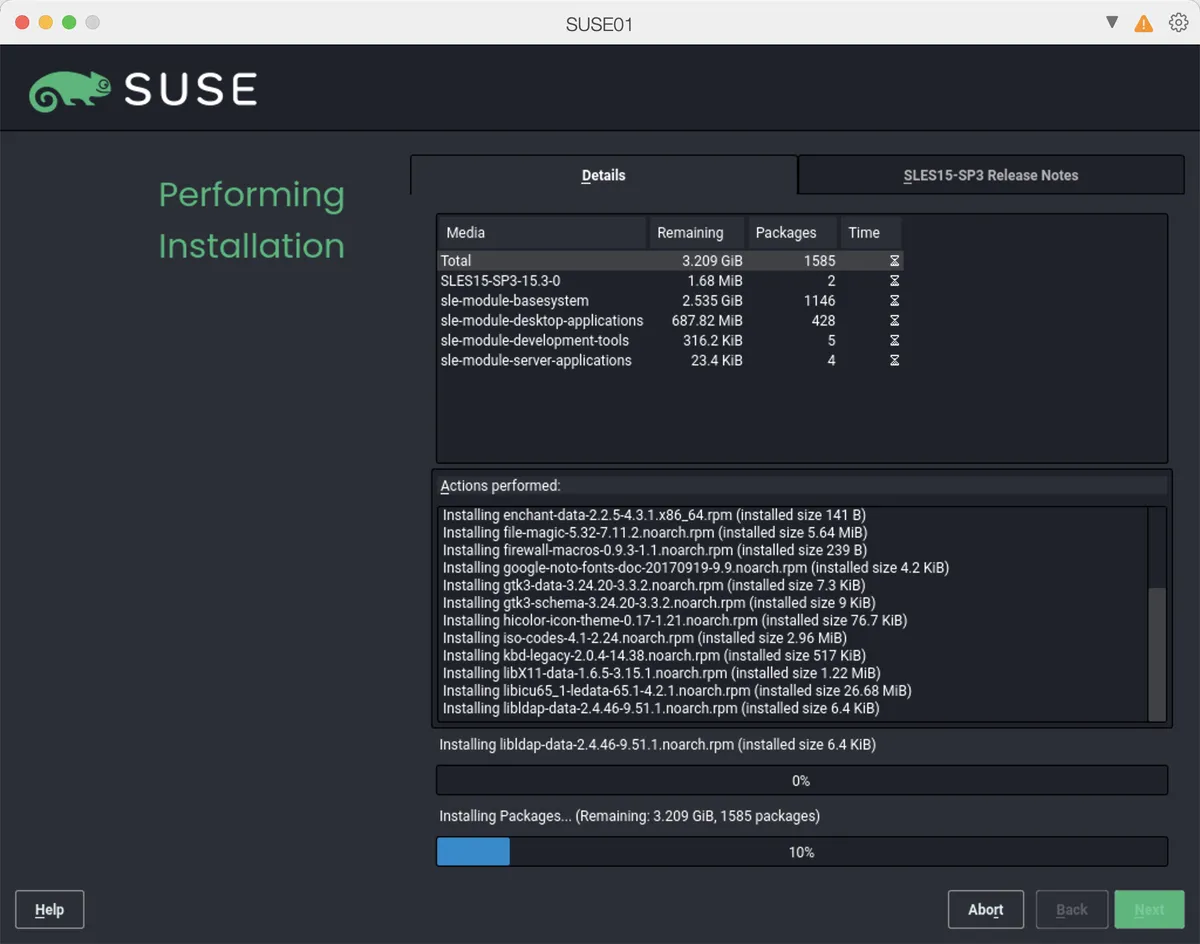The image size is (1200, 944).
Task: Click the warning triangle in the title bar
Action: (1144, 22)
